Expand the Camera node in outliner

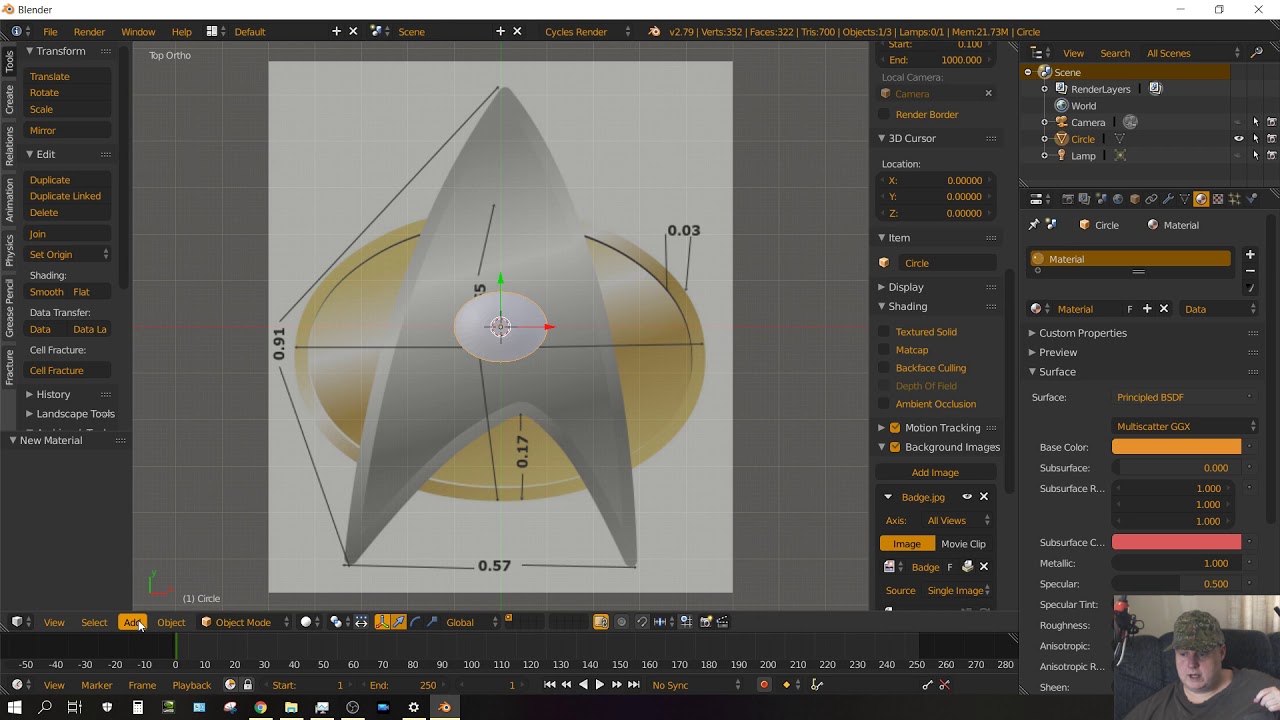(x=1045, y=122)
